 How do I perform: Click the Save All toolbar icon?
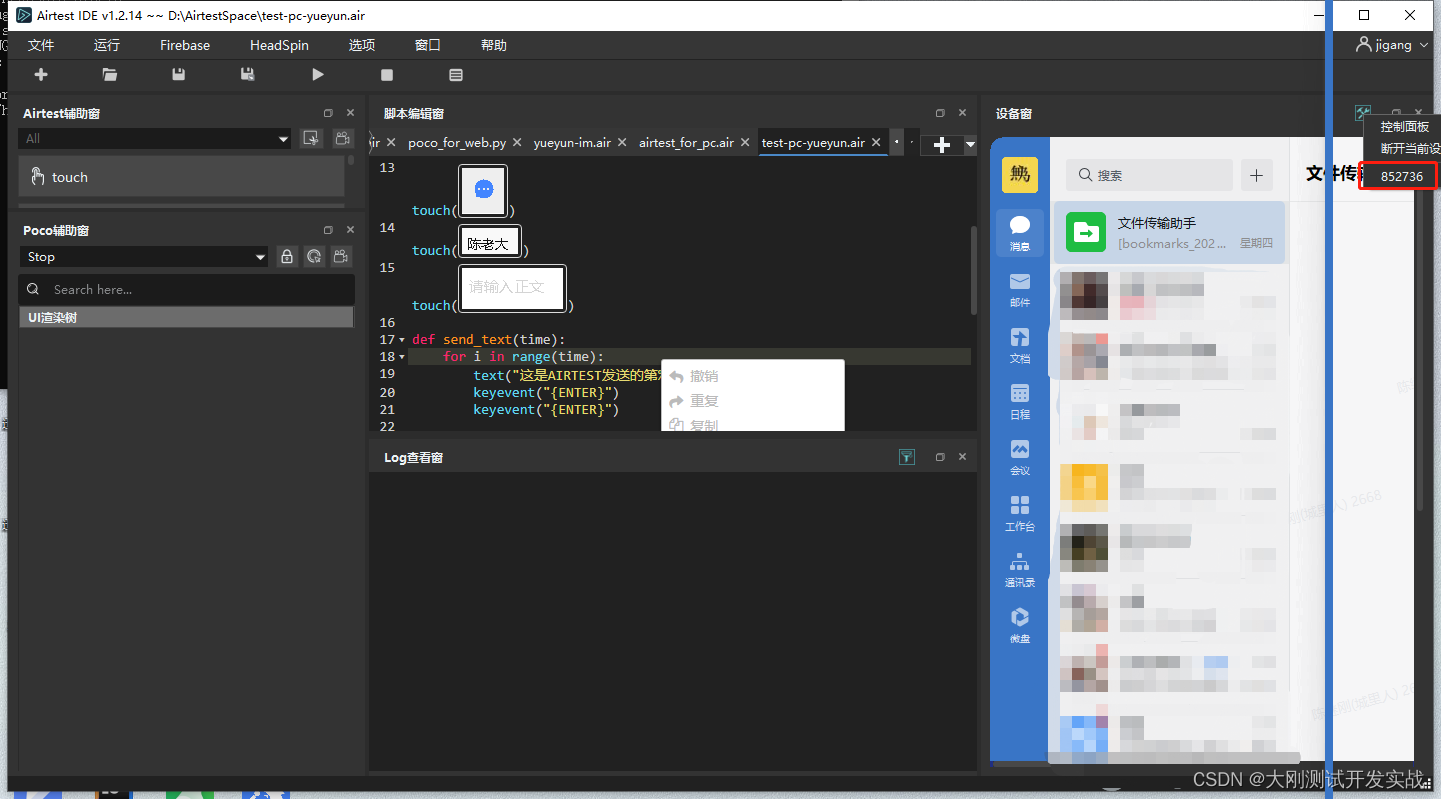[x=248, y=75]
